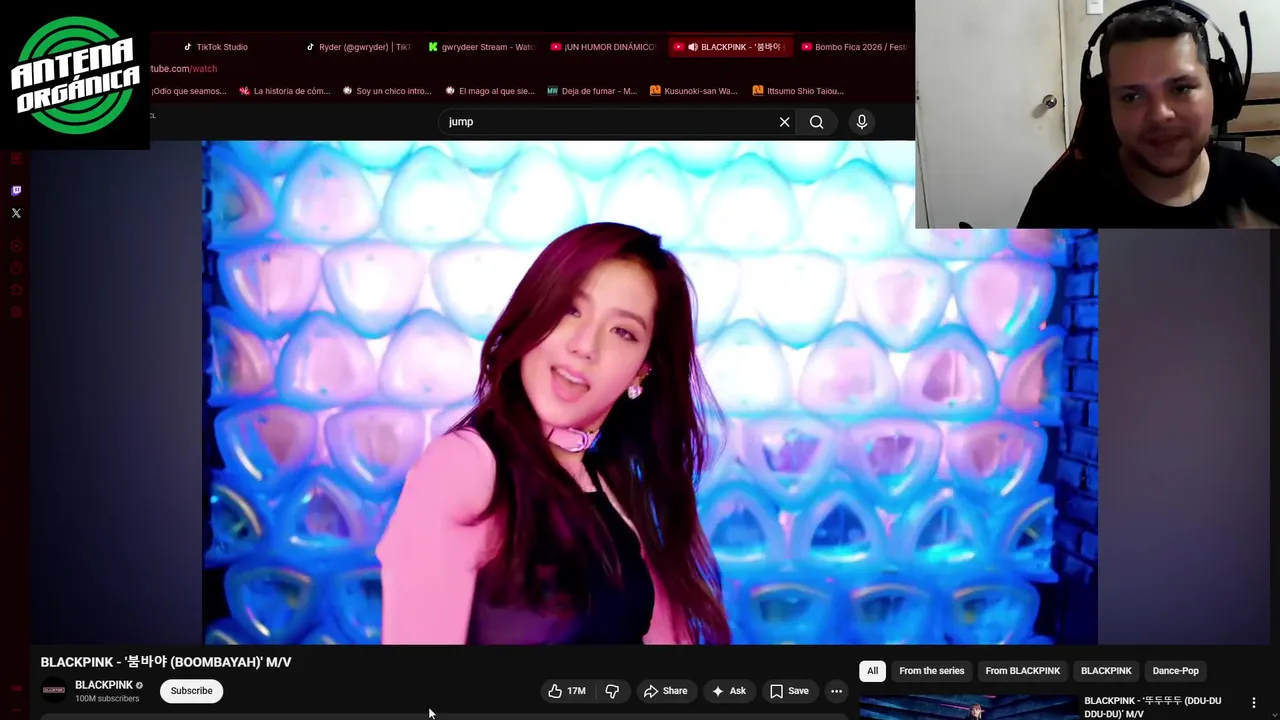Like the video with thumbs-up 17M
Screen dimensions: 1280x720
click(568, 691)
